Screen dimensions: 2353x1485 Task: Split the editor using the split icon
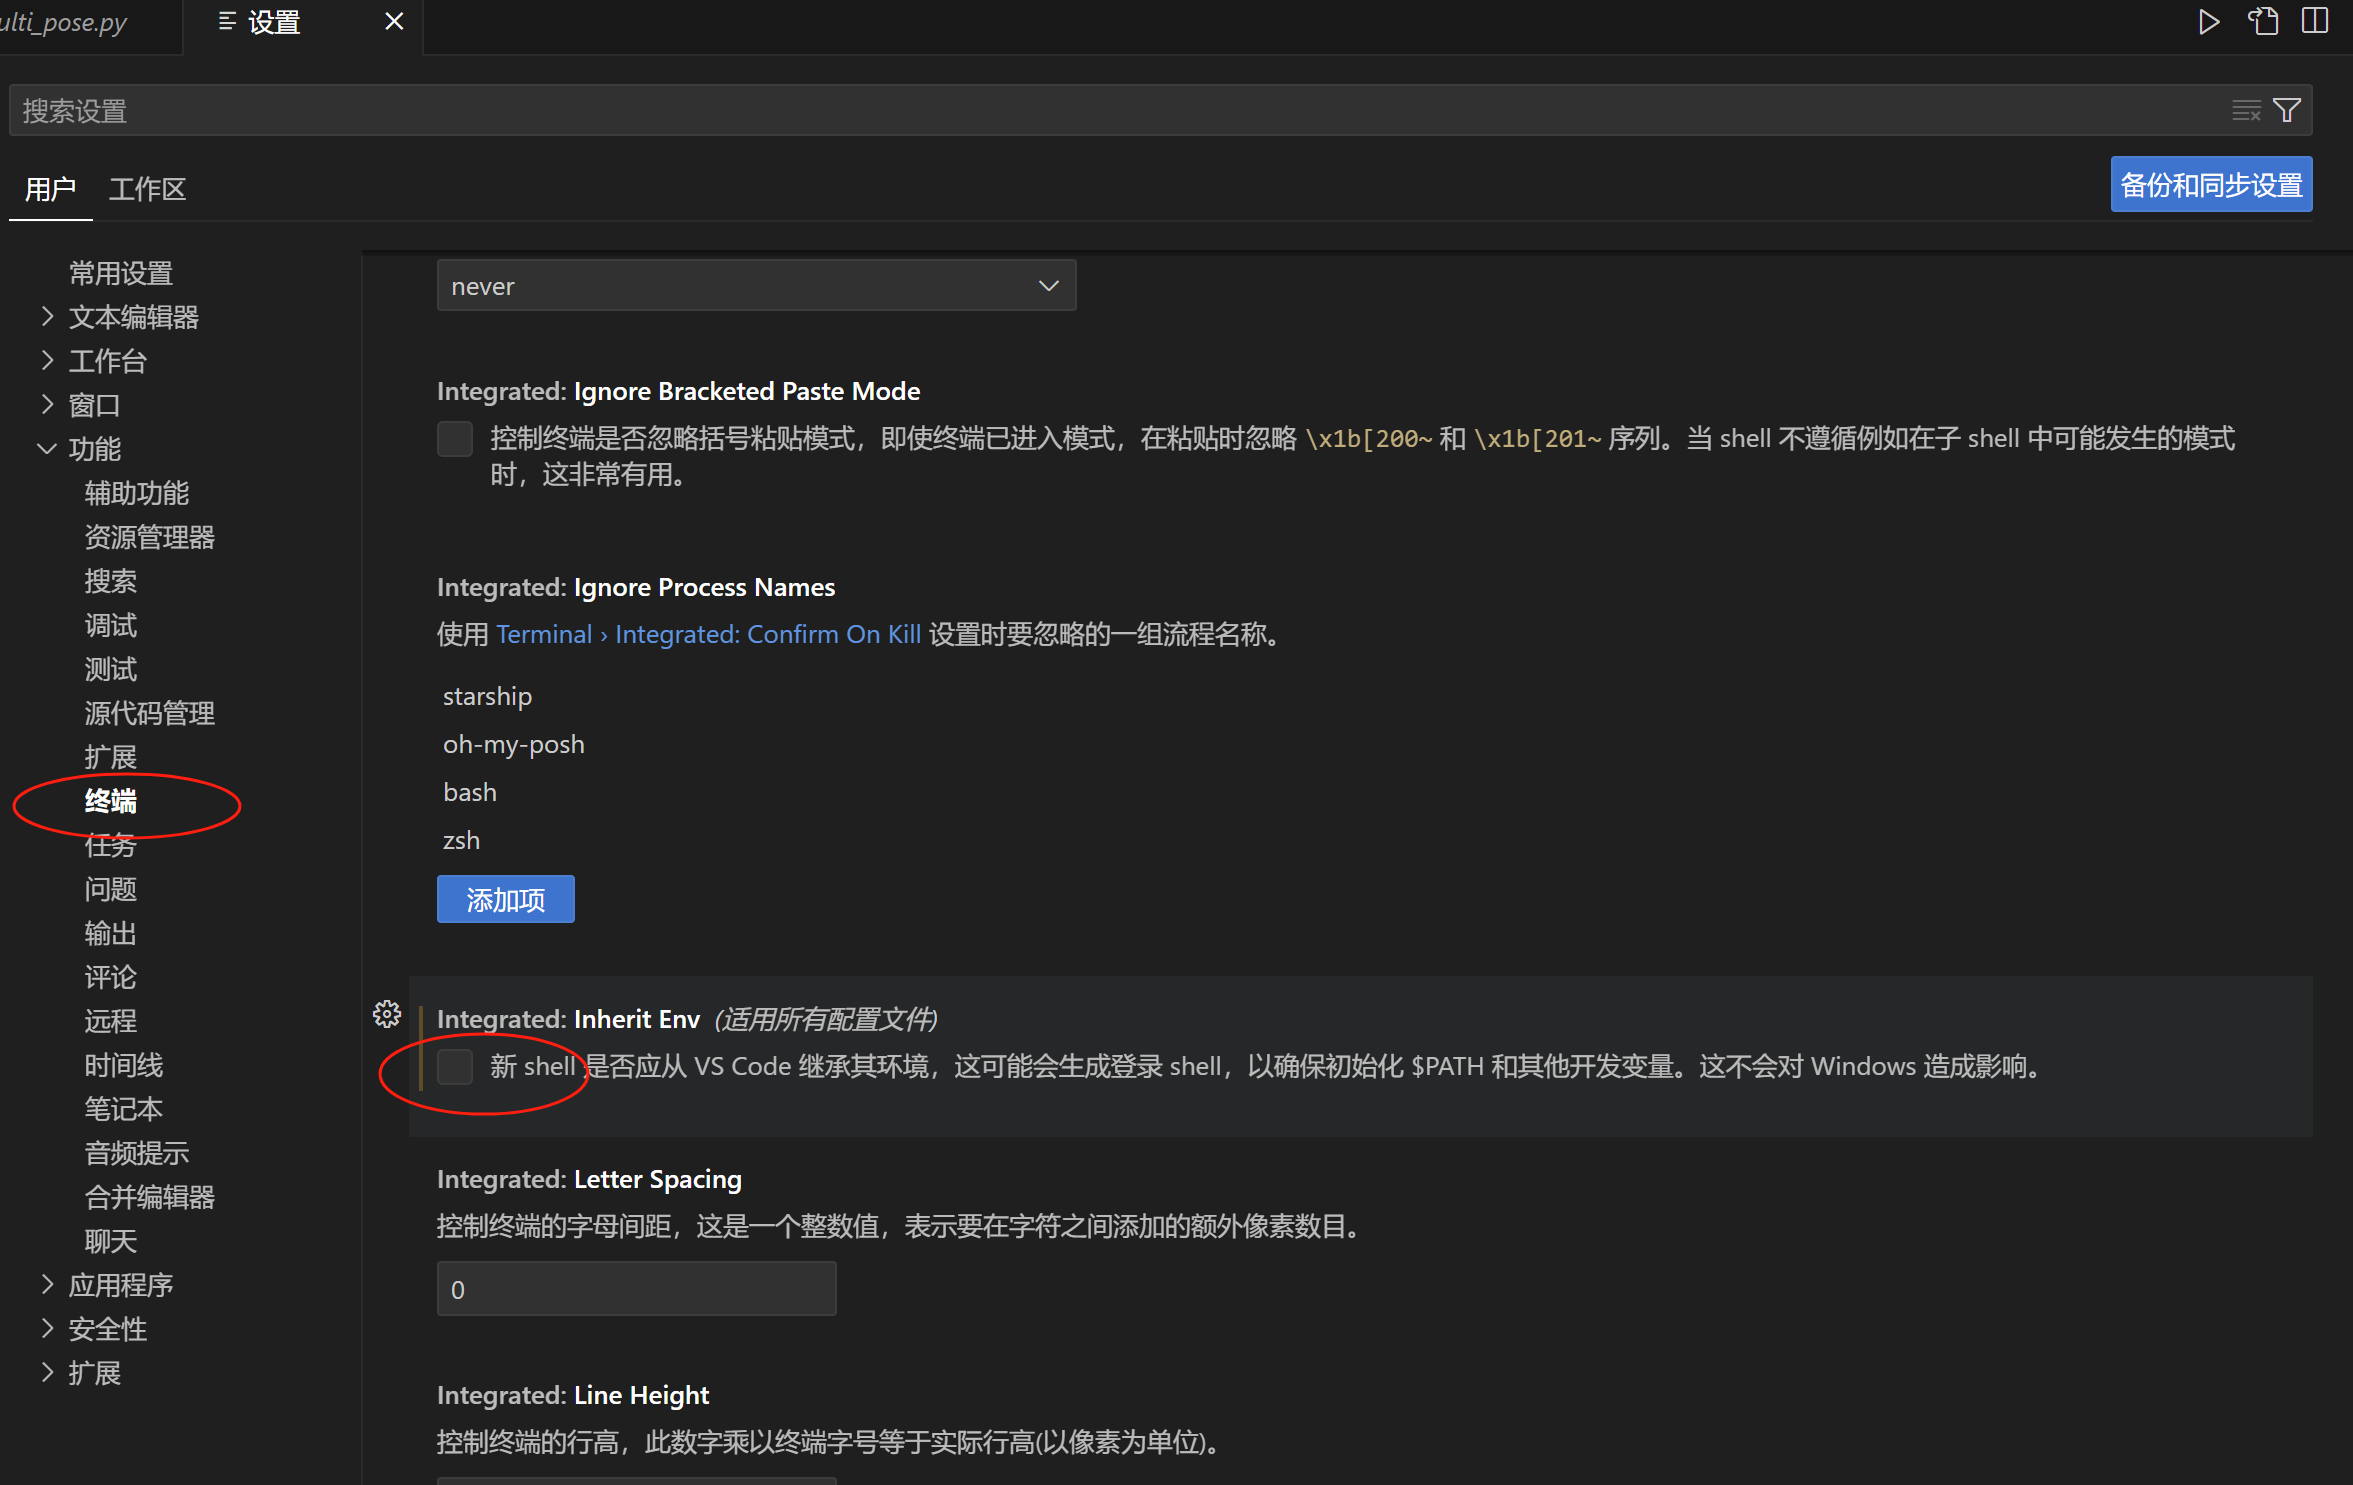[x=2317, y=21]
